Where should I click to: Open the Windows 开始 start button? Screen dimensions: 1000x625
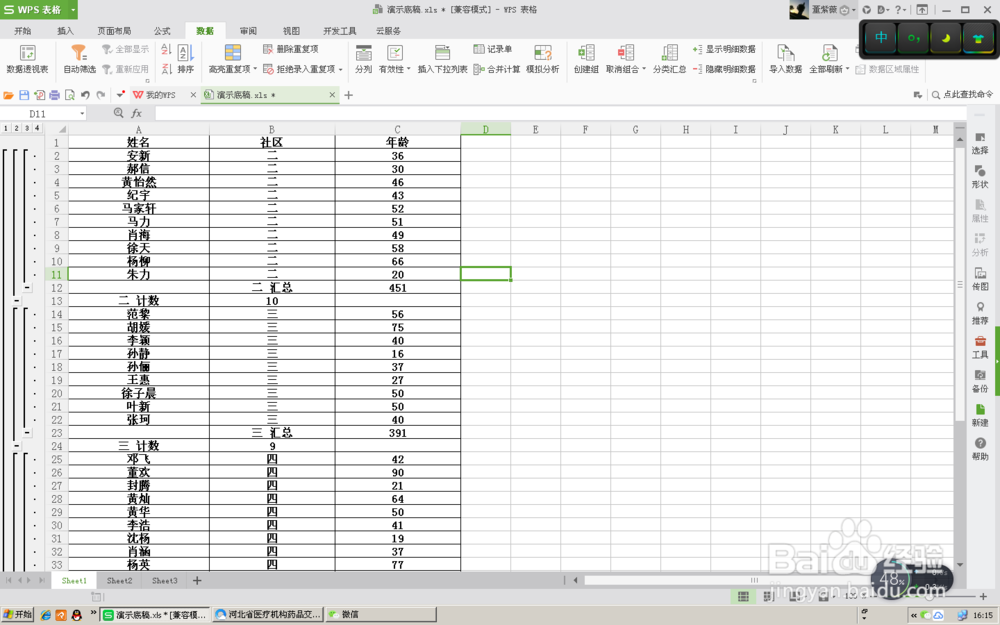(x=17, y=615)
